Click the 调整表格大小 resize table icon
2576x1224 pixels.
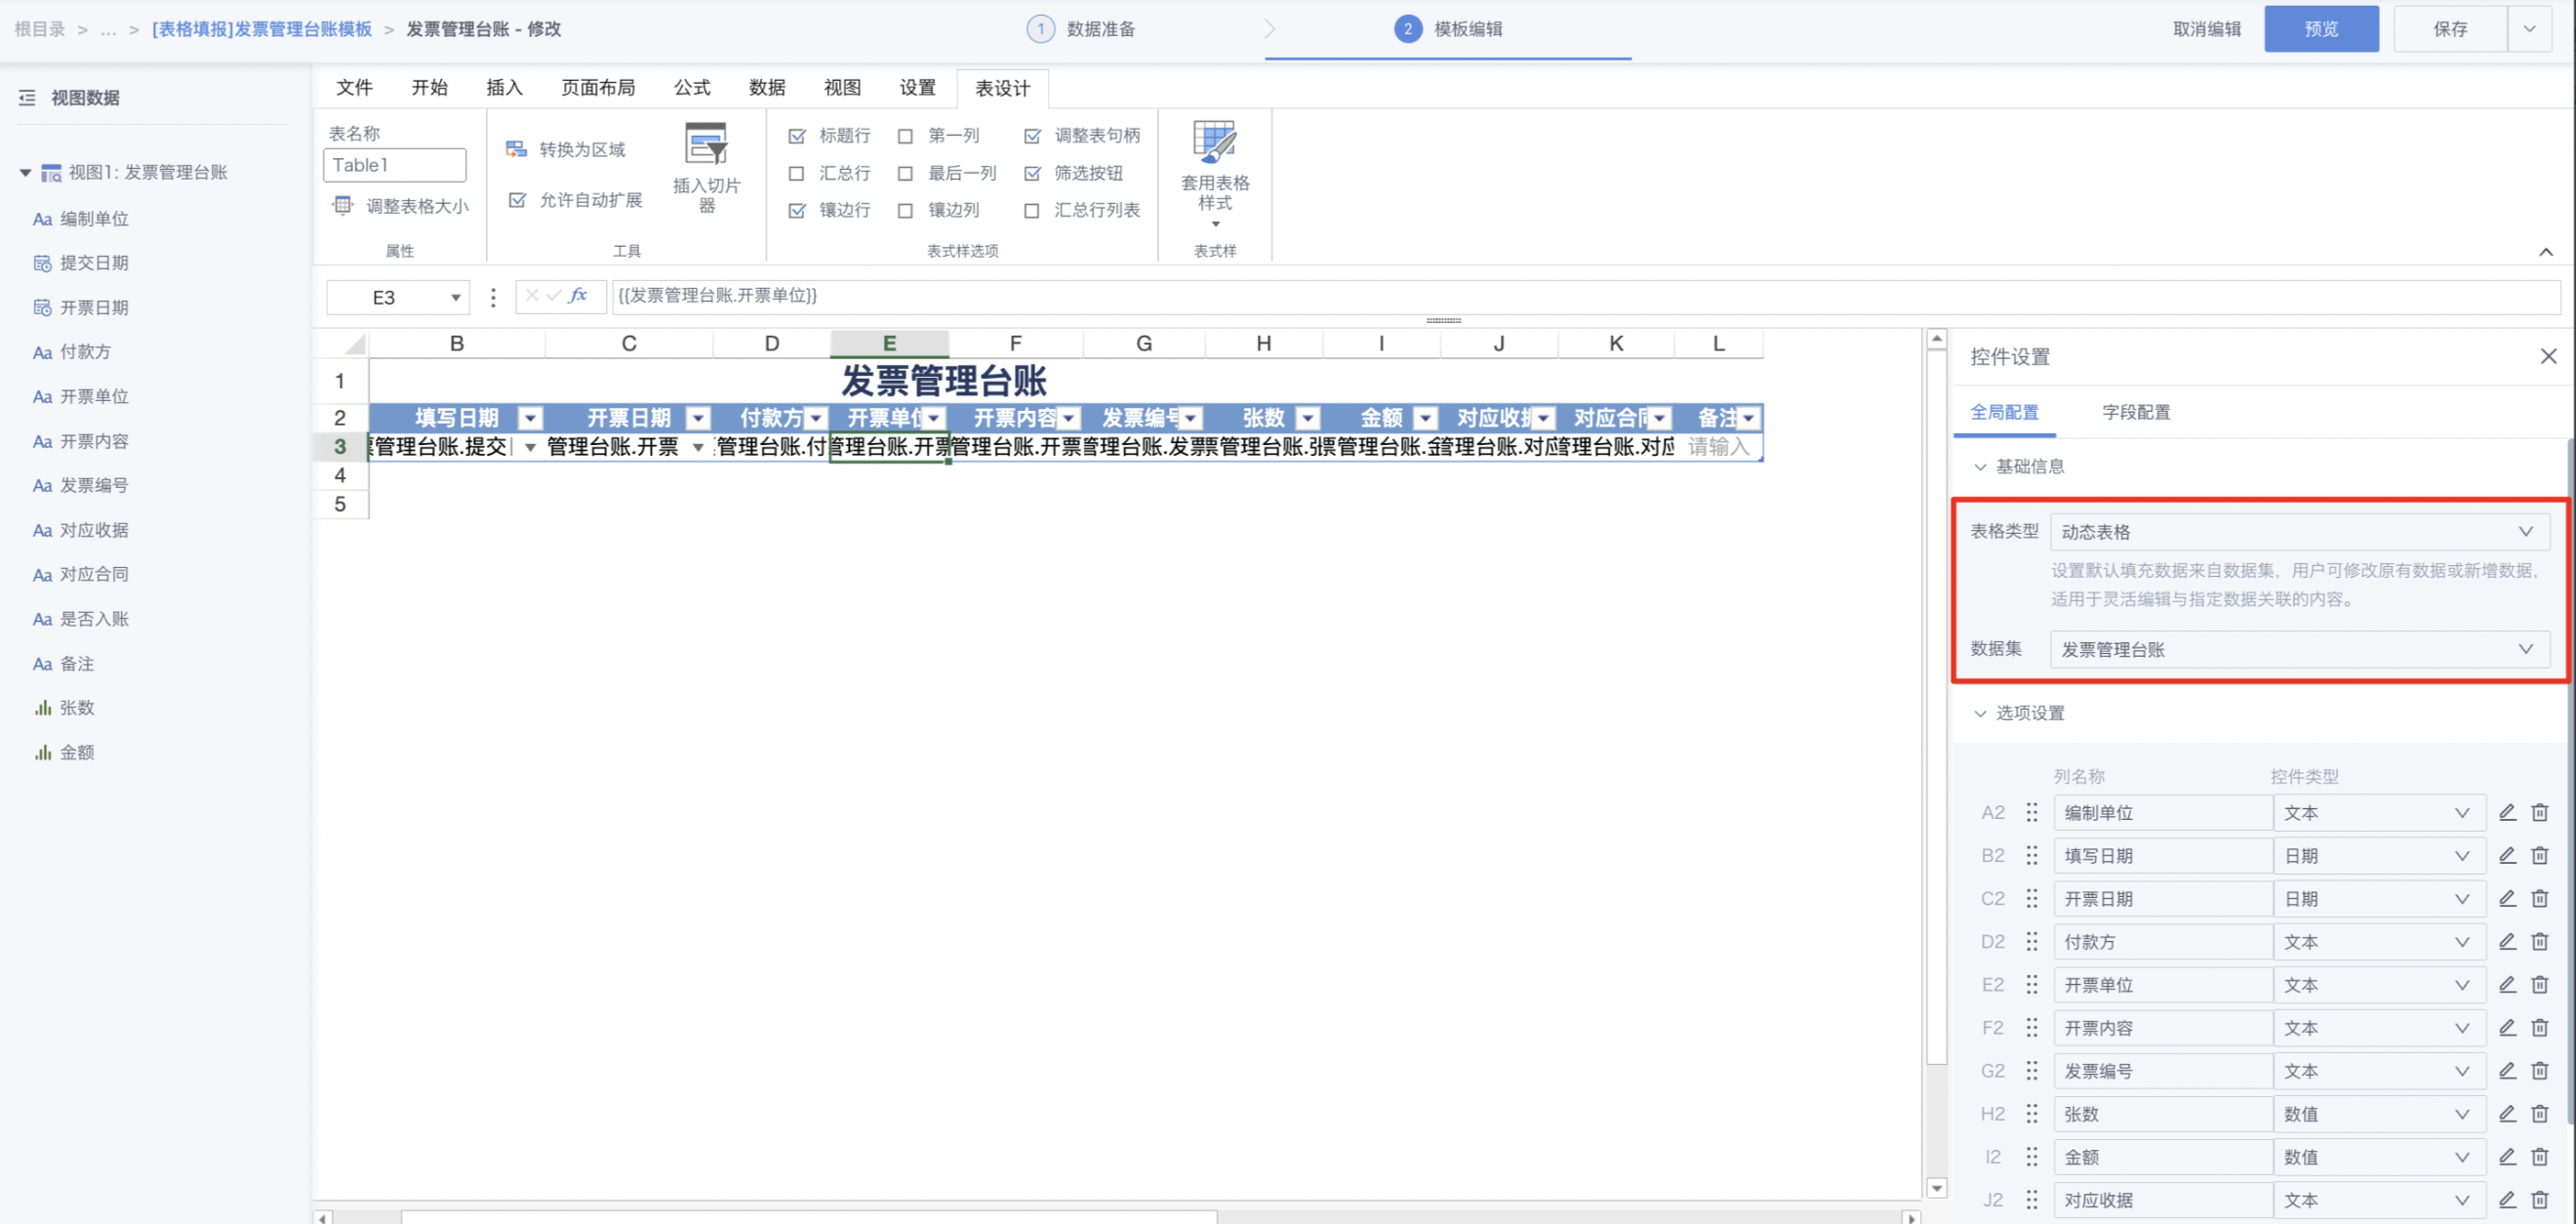coord(343,205)
